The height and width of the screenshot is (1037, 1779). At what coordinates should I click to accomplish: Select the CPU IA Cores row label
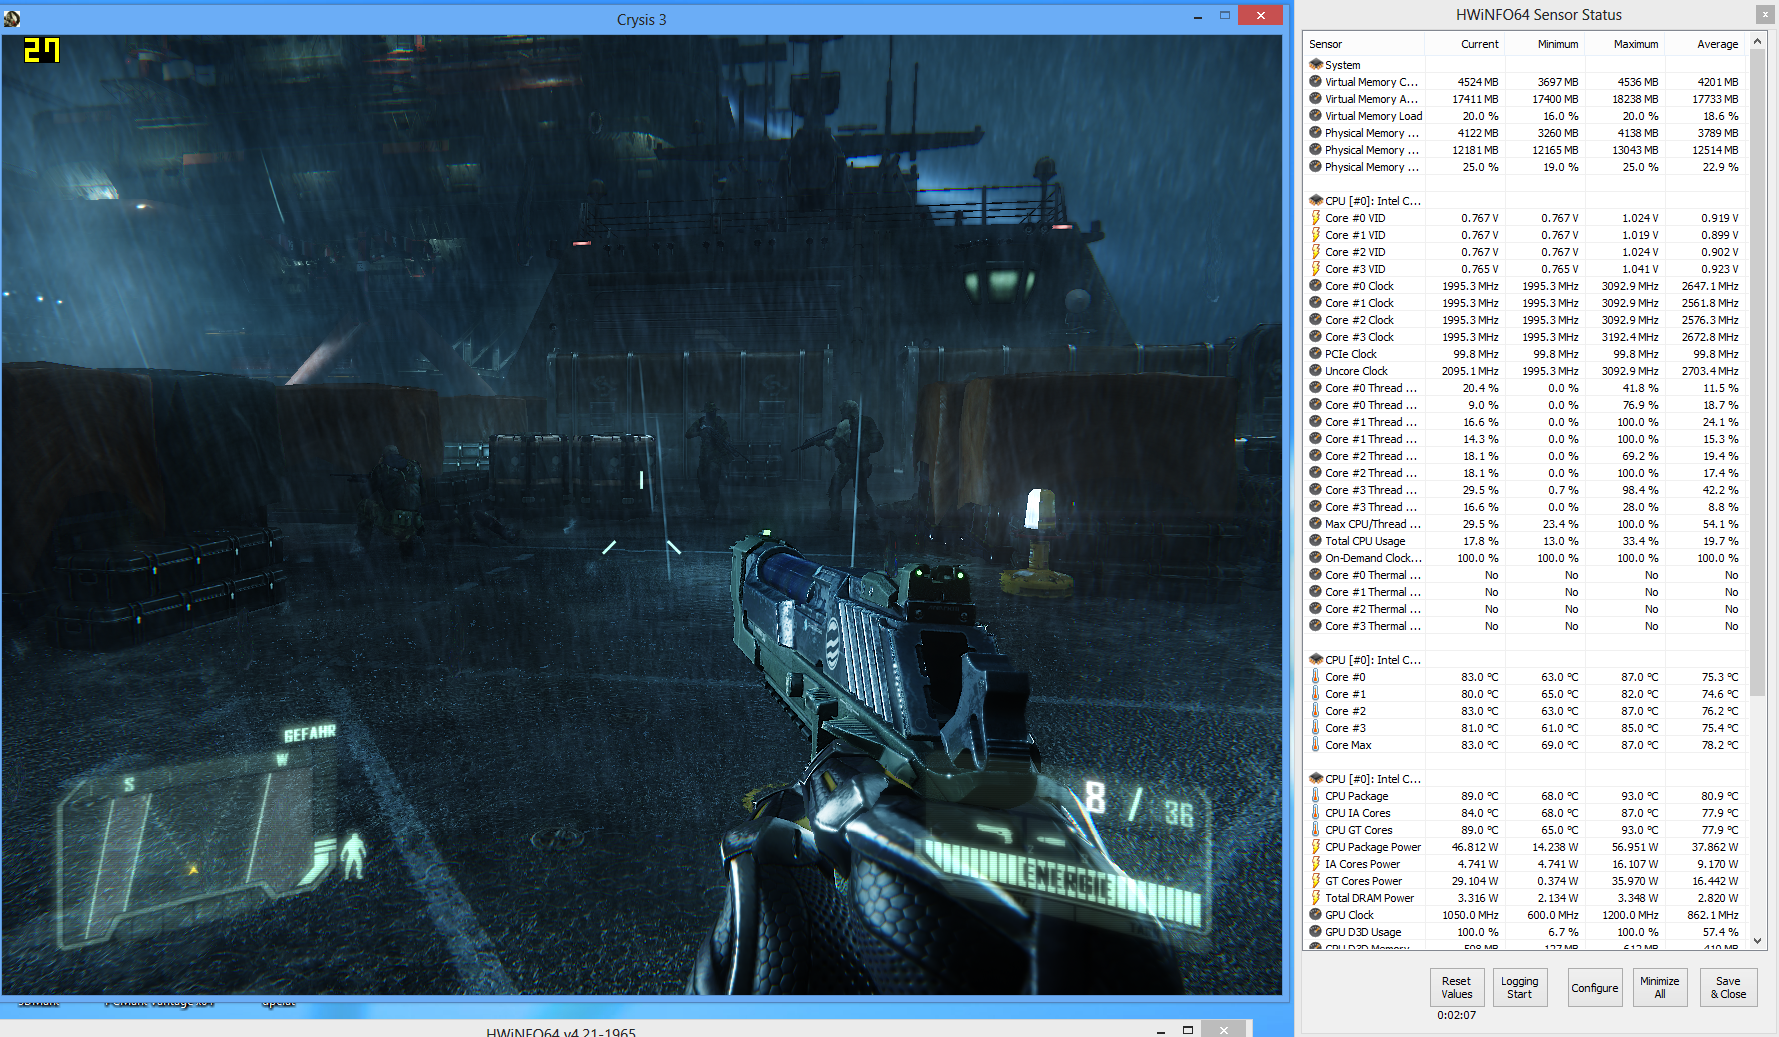click(x=1357, y=813)
